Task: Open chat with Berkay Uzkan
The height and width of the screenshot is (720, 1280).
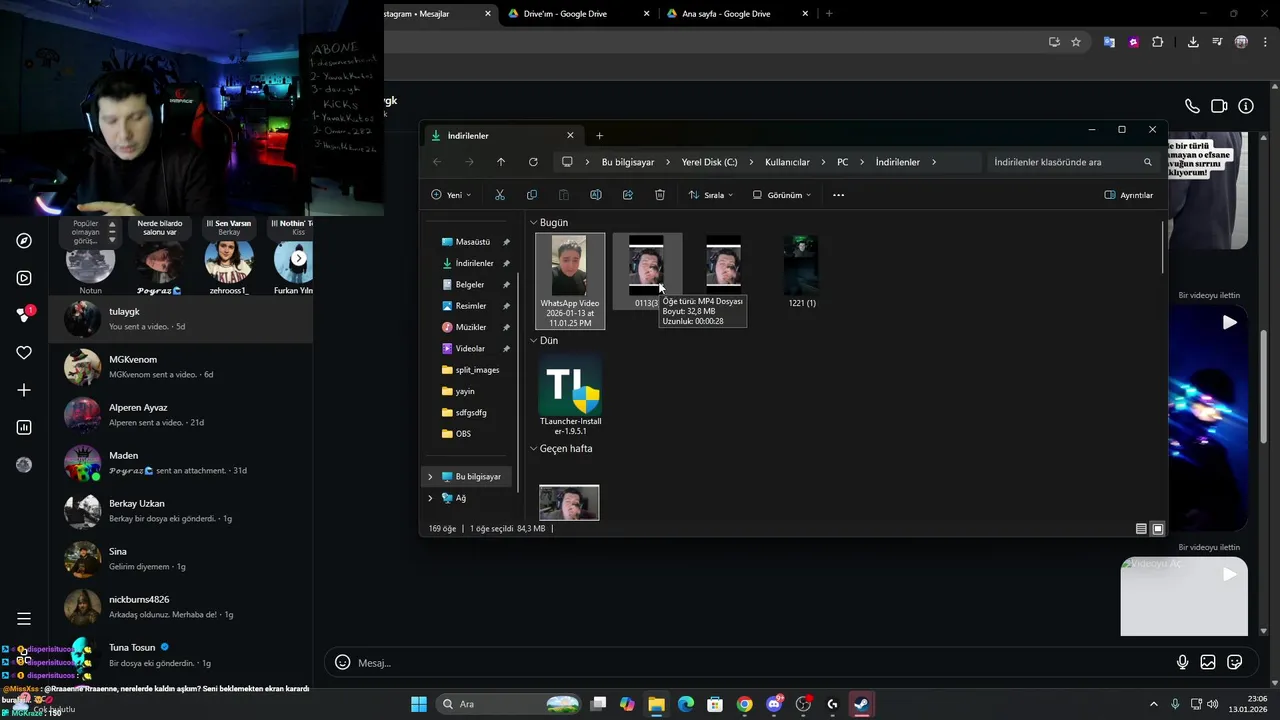Action: point(181,511)
